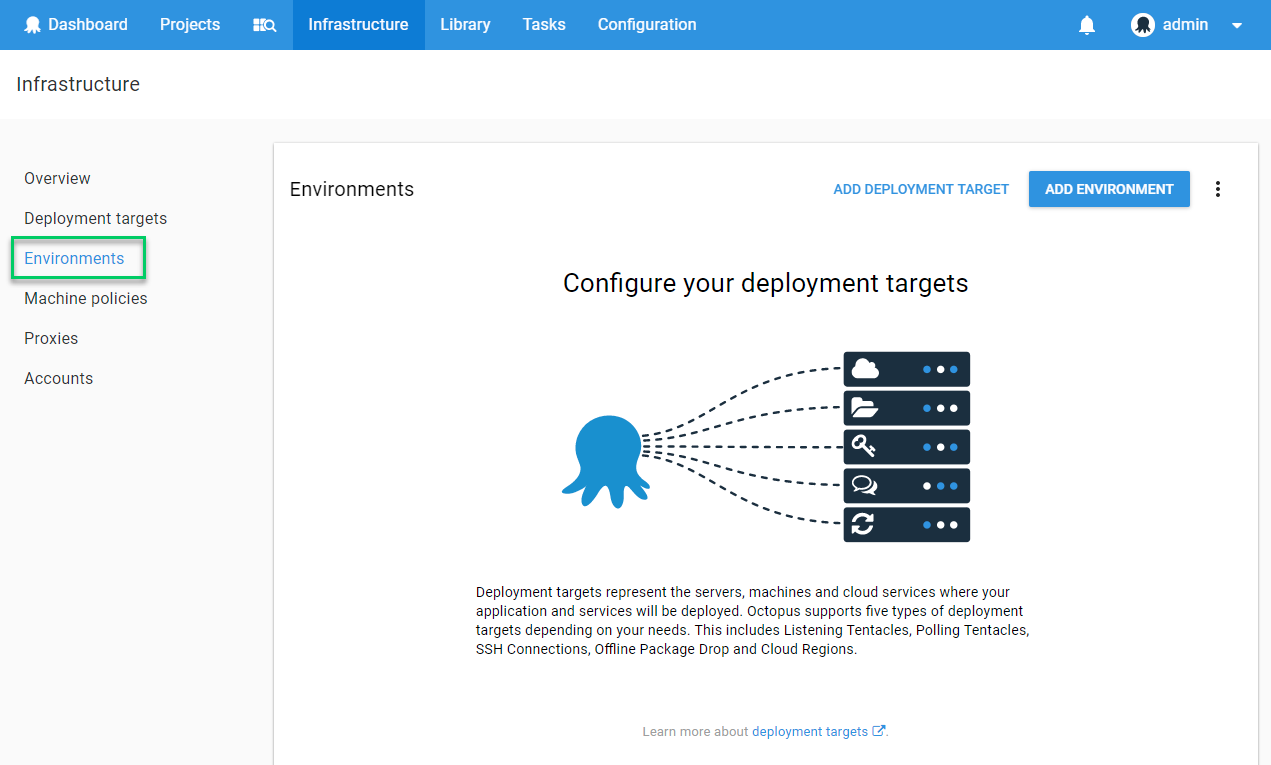Viewport: 1271px width, 765px height.
Task: Open the three-dot overflow menu
Action: (x=1217, y=189)
